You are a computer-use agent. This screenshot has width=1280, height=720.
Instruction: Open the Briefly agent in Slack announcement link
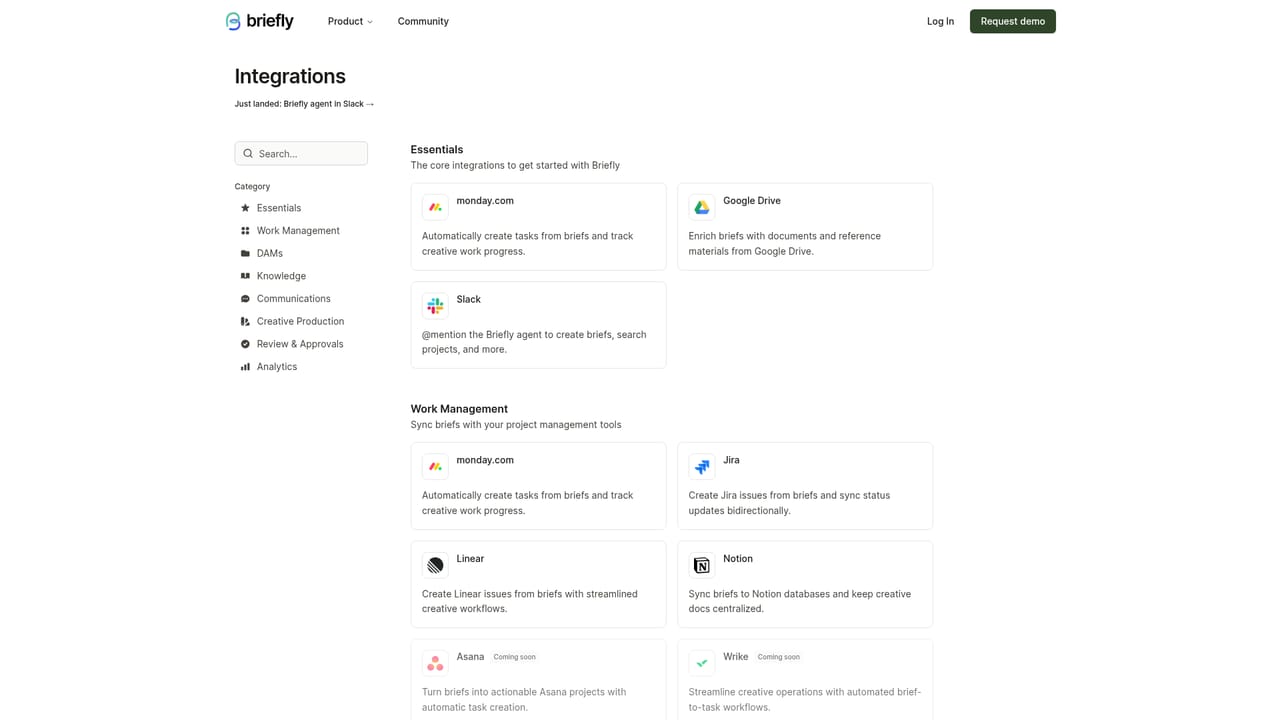point(304,104)
